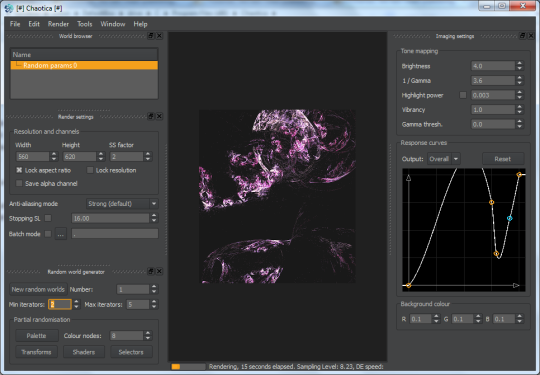Image resolution: width=540 pixels, height=375 pixels.
Task: Open the Anti-aliasing mode dropdown
Action: tap(122, 204)
